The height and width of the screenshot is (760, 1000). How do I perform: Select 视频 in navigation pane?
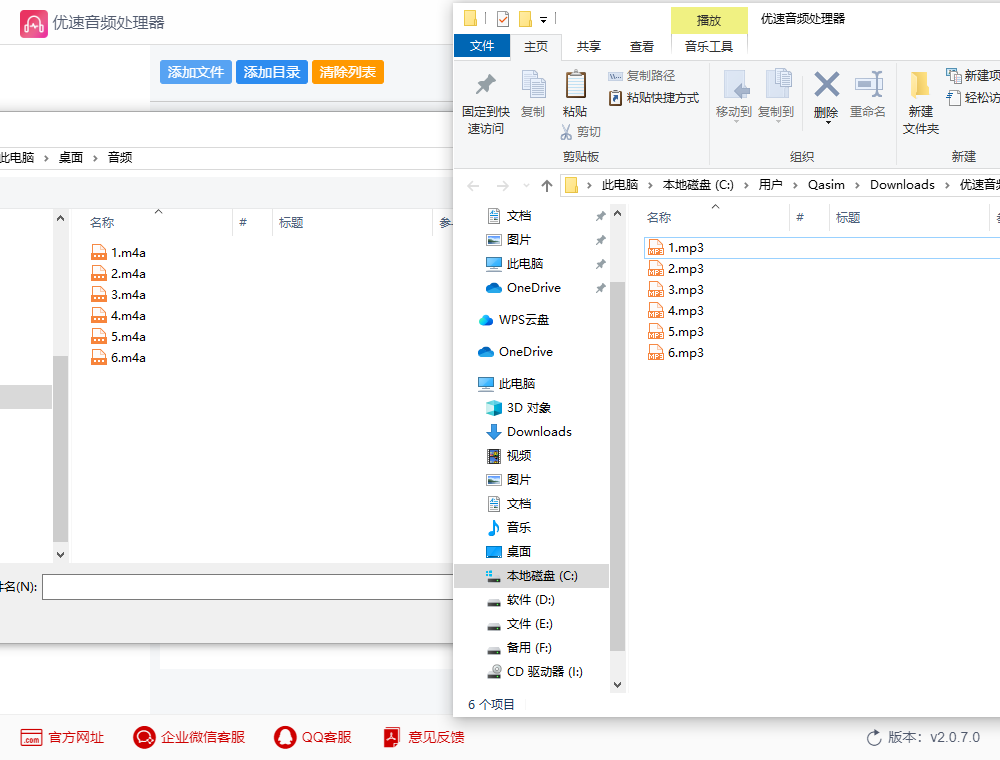(x=509, y=456)
